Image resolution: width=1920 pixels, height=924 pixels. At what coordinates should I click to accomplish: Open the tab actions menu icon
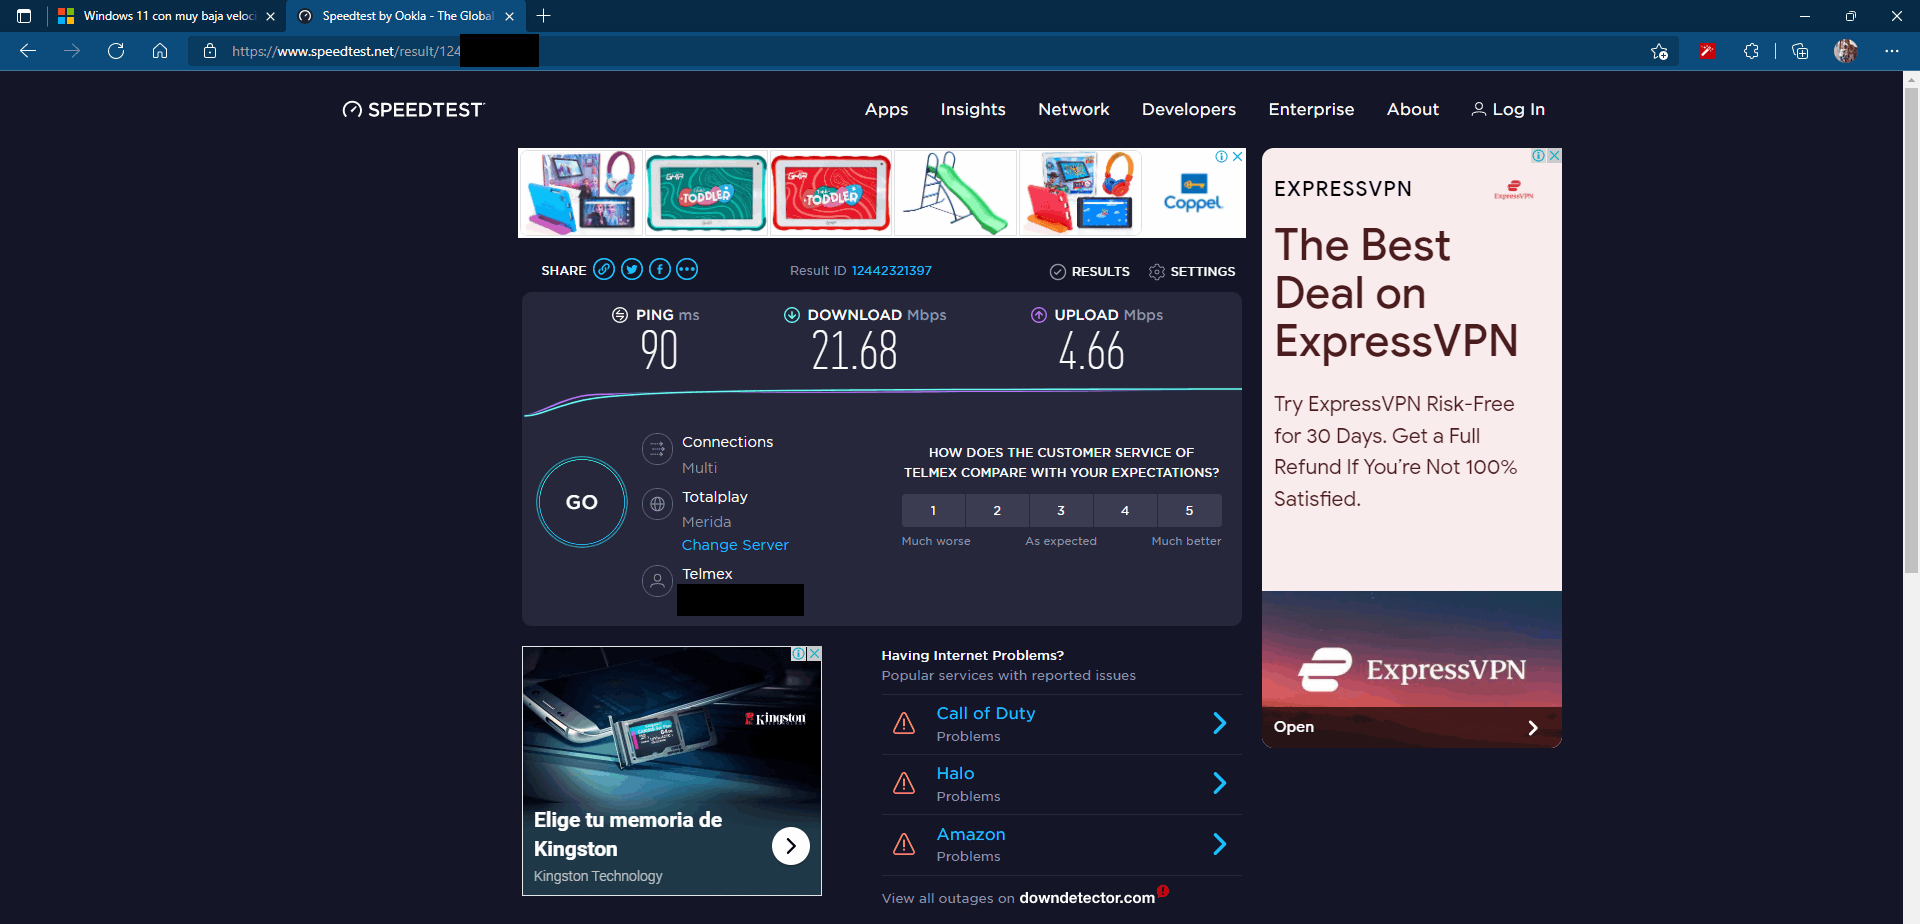pos(24,16)
